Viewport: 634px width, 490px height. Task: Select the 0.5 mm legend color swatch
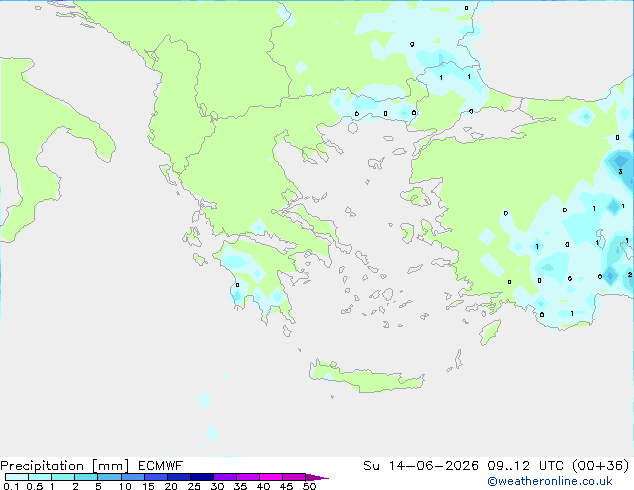[x=40, y=477]
